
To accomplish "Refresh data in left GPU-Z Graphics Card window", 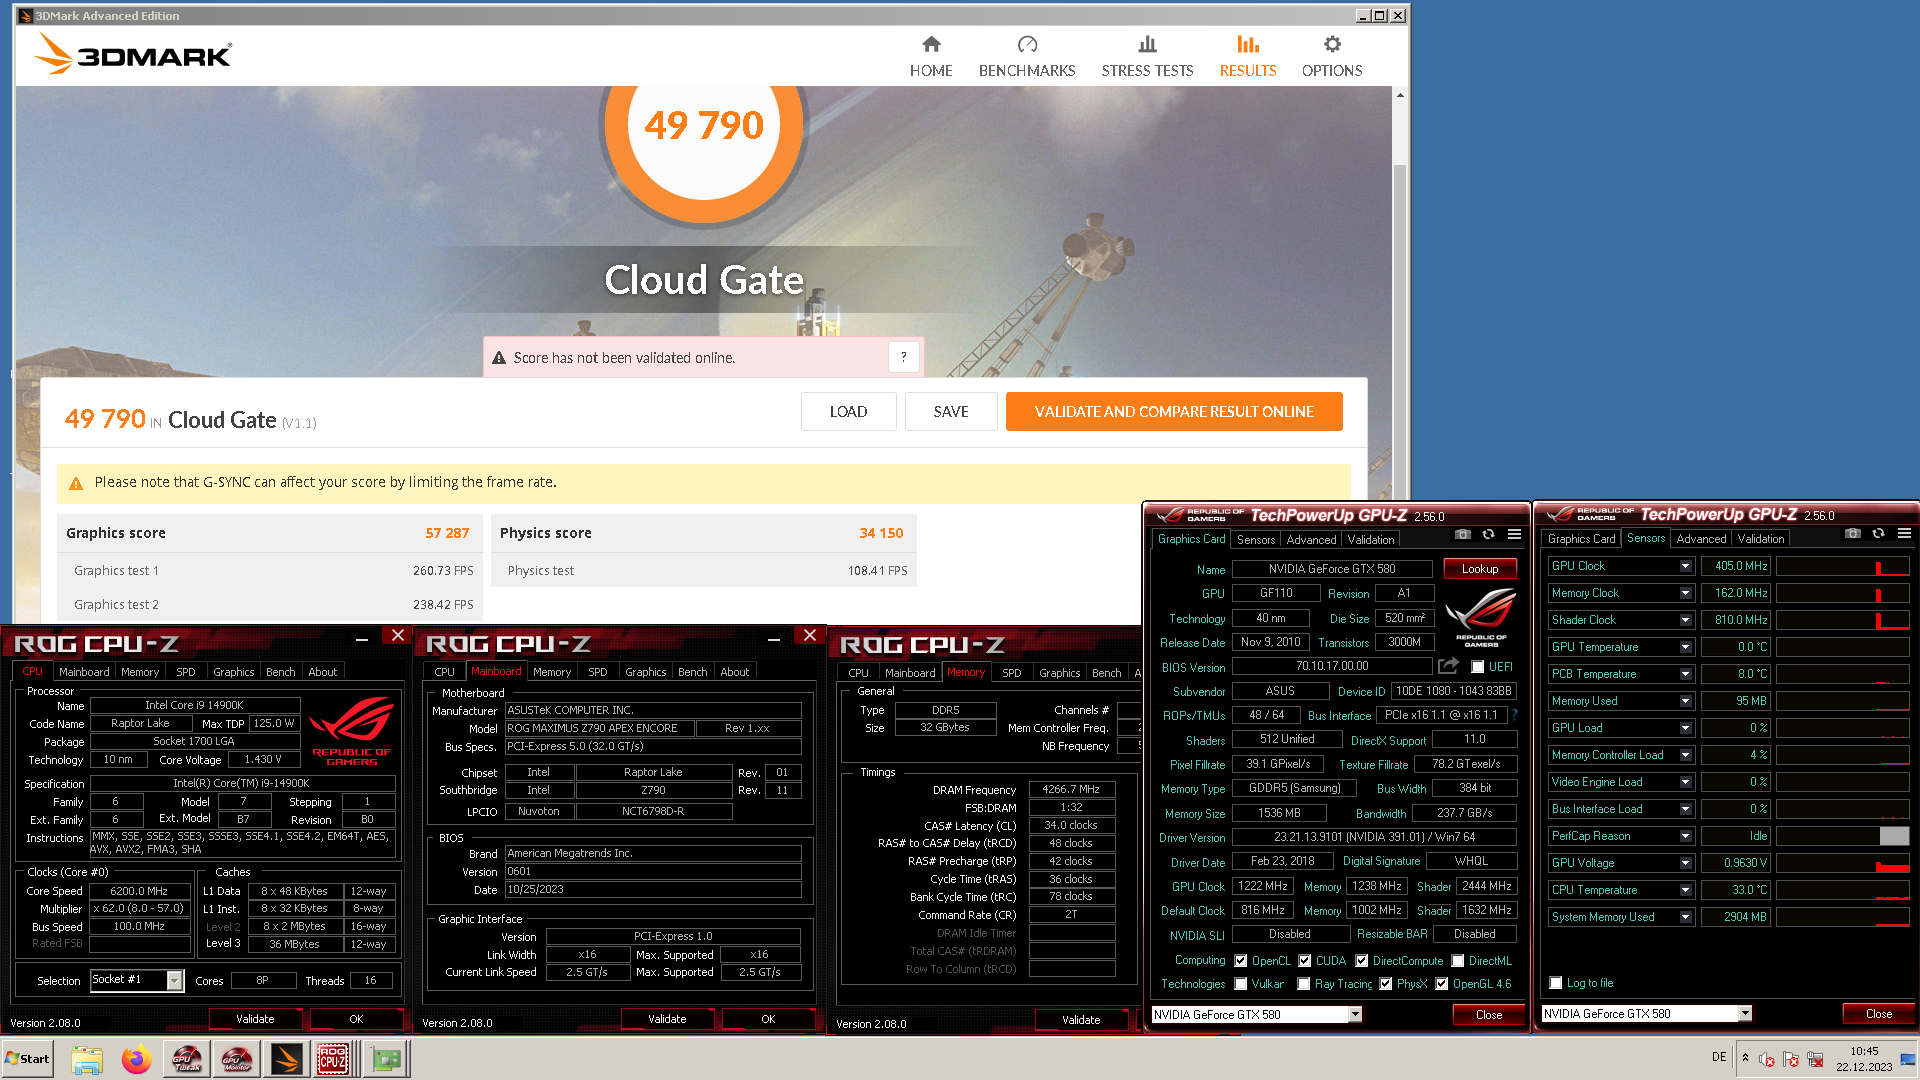I will pos(1488,534).
